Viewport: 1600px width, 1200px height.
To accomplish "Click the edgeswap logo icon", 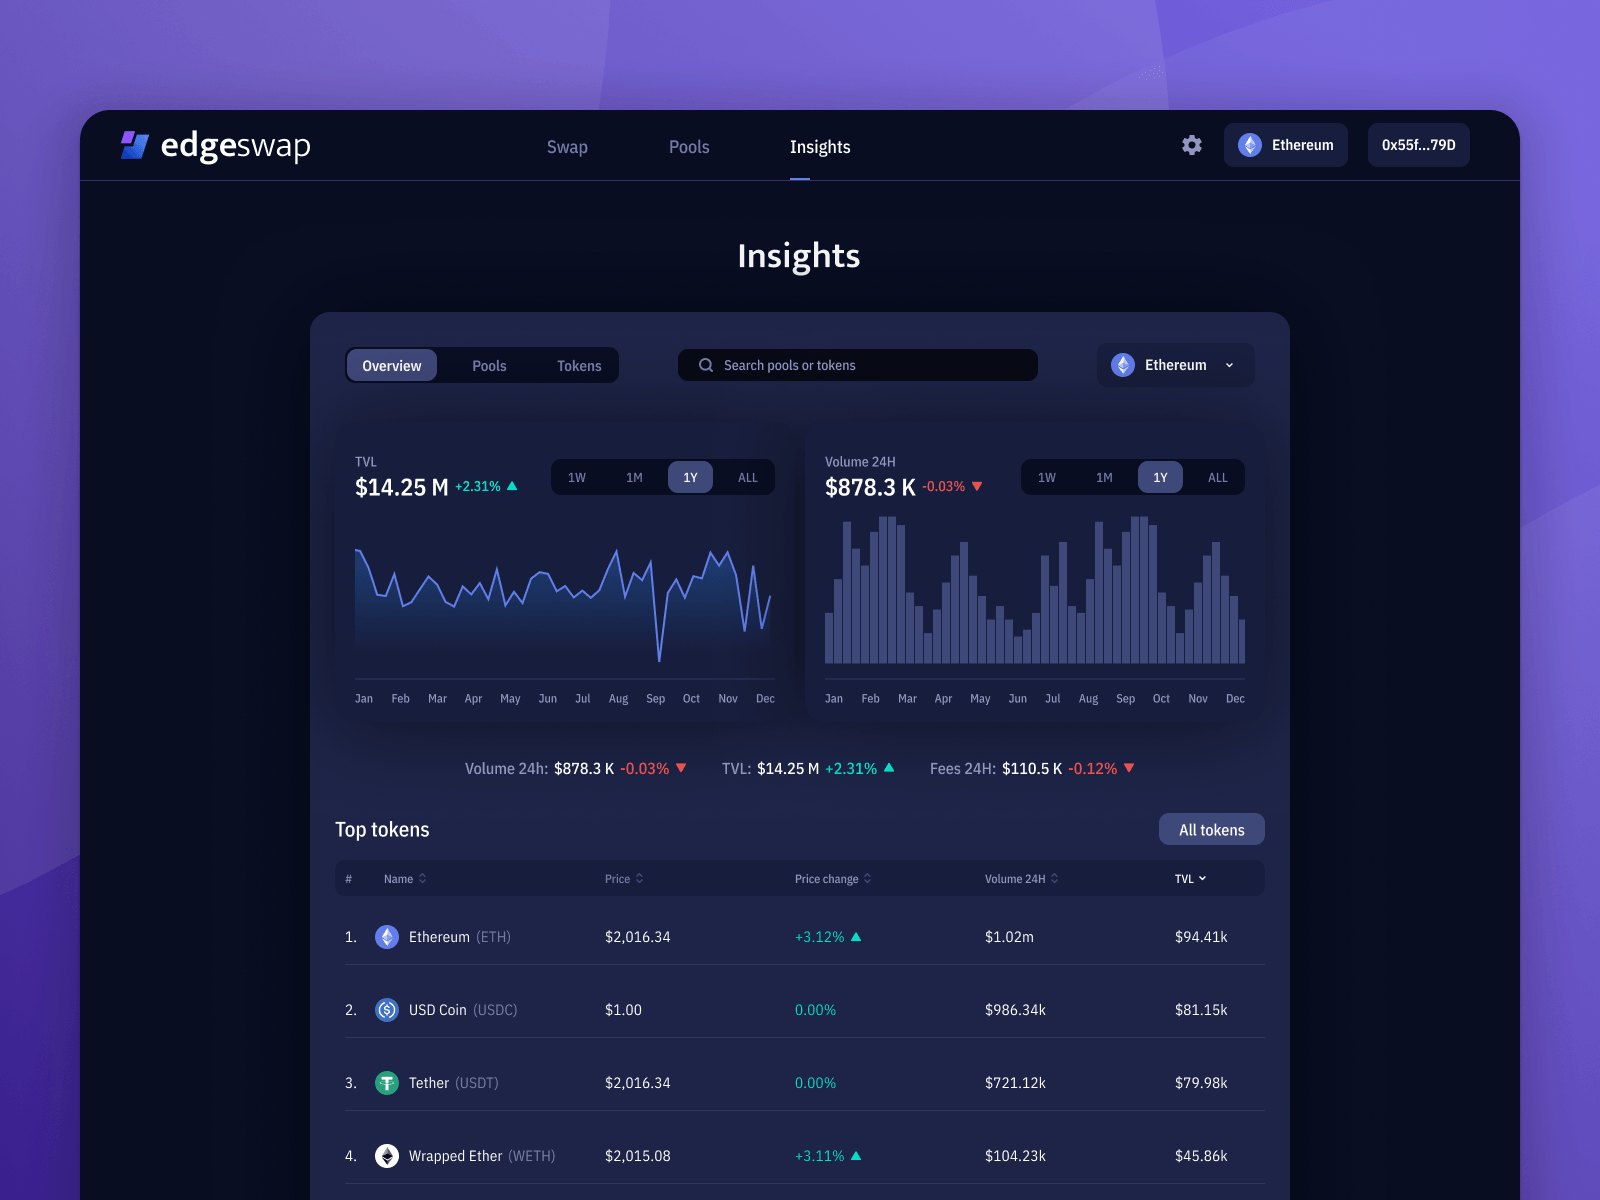I will (135, 145).
